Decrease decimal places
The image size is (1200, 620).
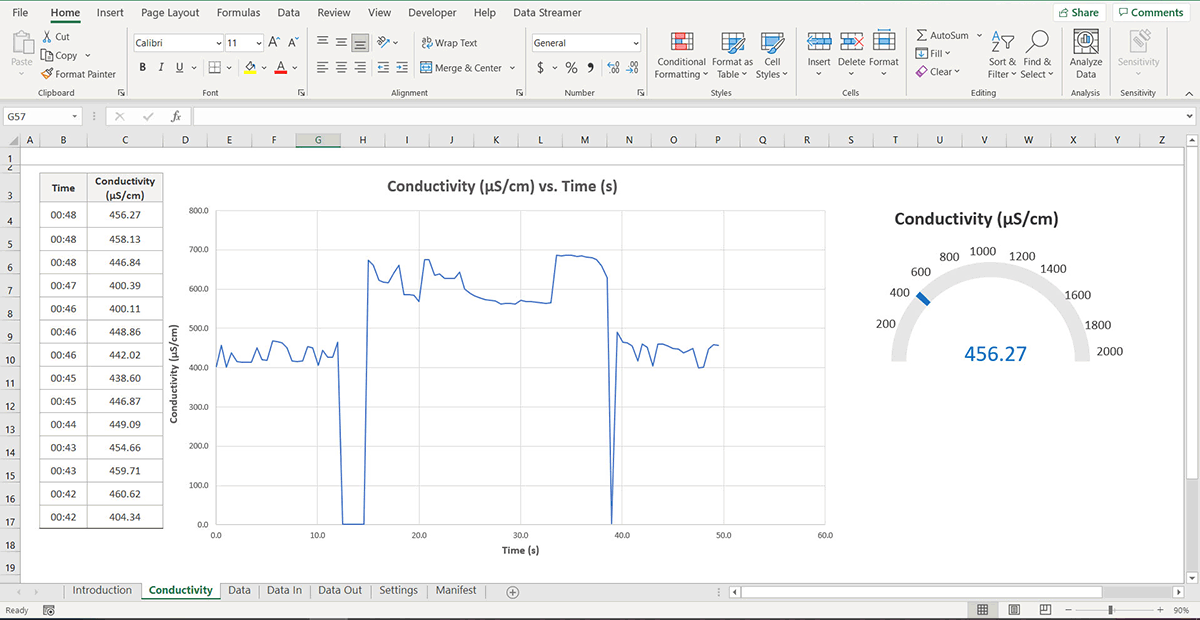click(x=633, y=68)
